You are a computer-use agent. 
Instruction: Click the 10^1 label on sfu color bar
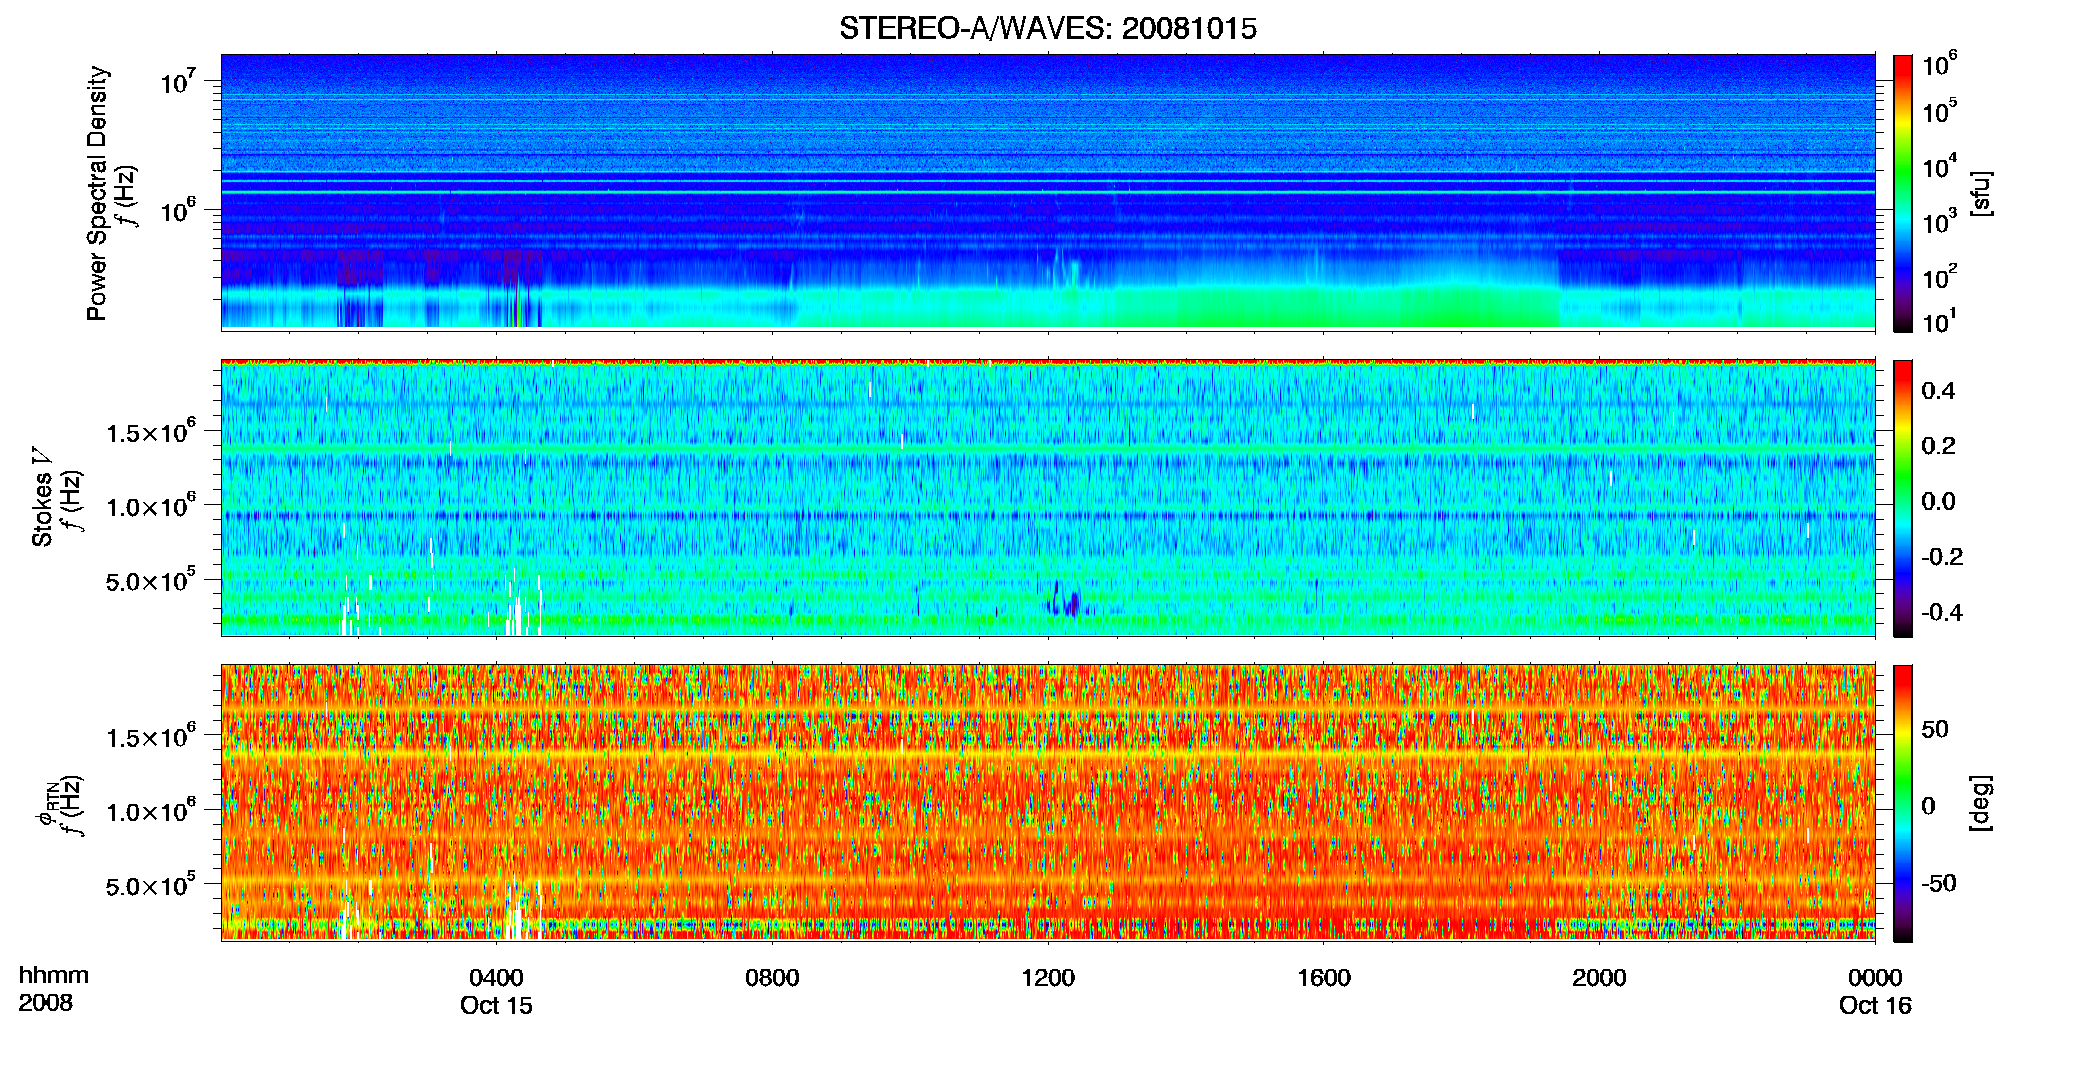1939,321
